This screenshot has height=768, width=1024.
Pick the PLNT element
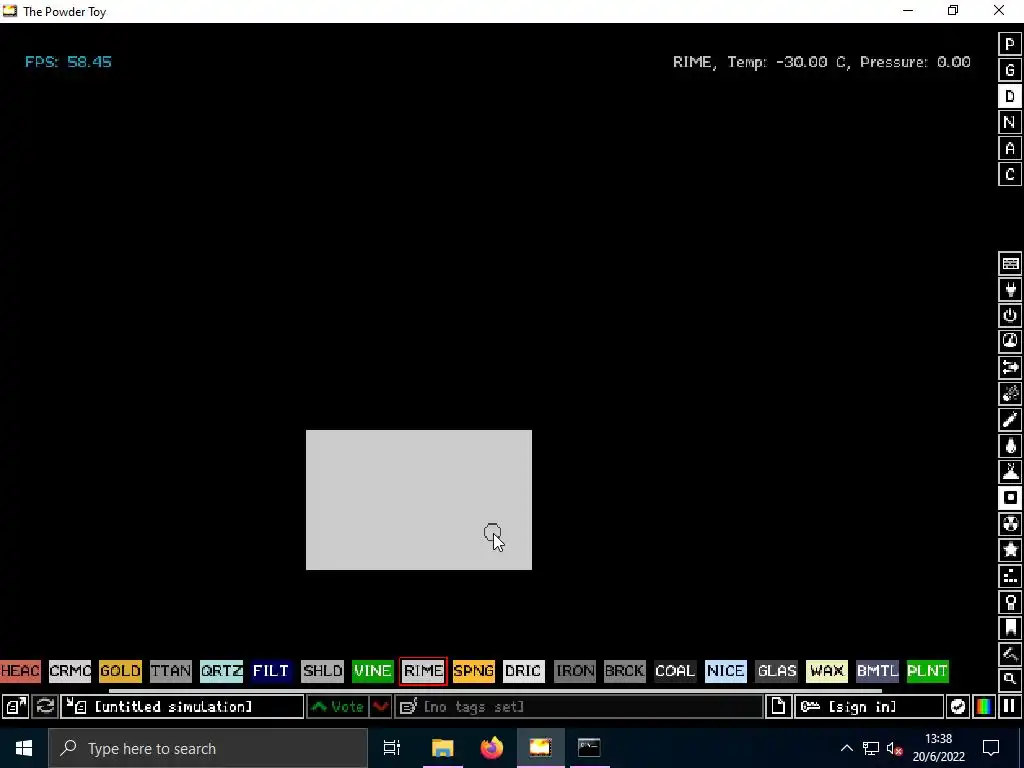(927, 671)
